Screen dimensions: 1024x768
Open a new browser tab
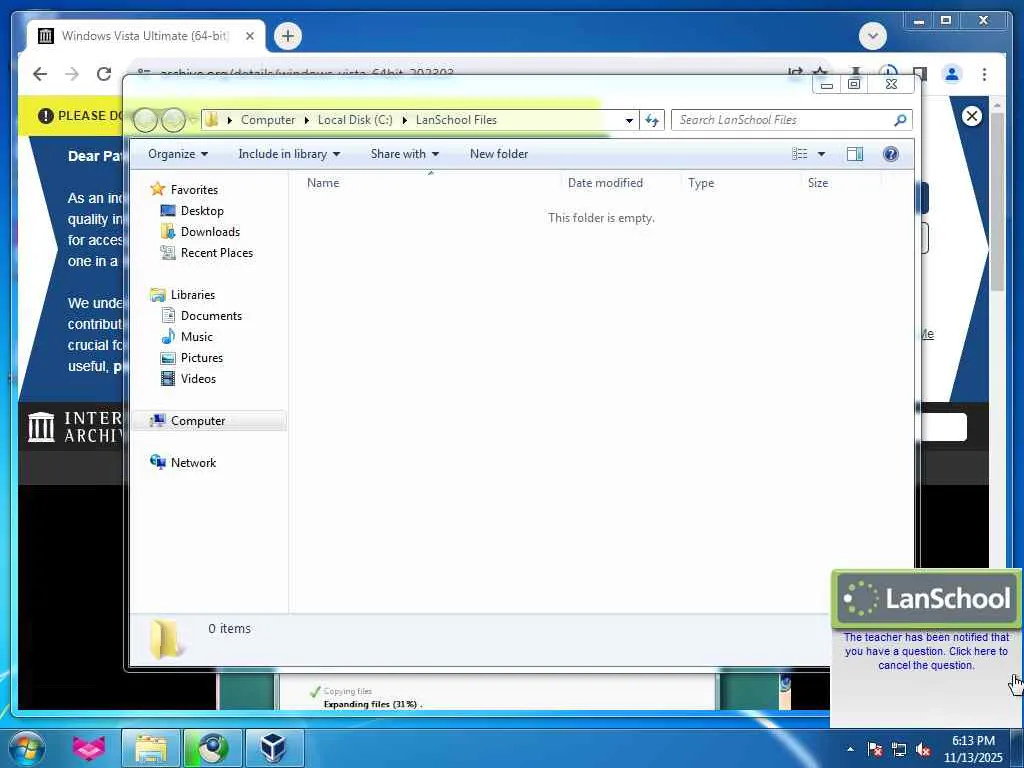tap(287, 36)
